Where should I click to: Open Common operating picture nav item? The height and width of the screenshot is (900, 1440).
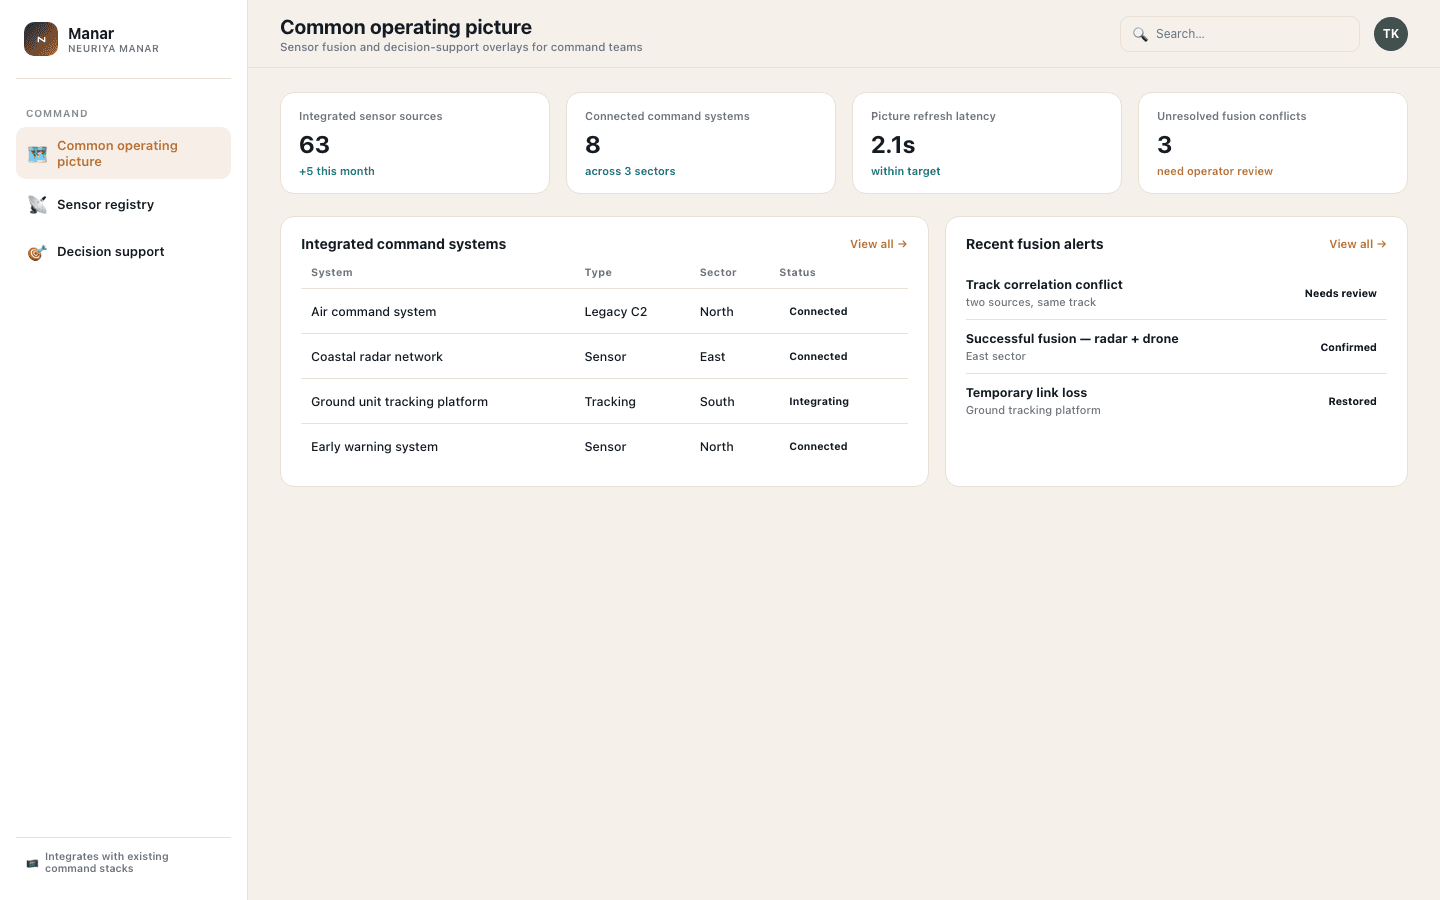point(124,153)
